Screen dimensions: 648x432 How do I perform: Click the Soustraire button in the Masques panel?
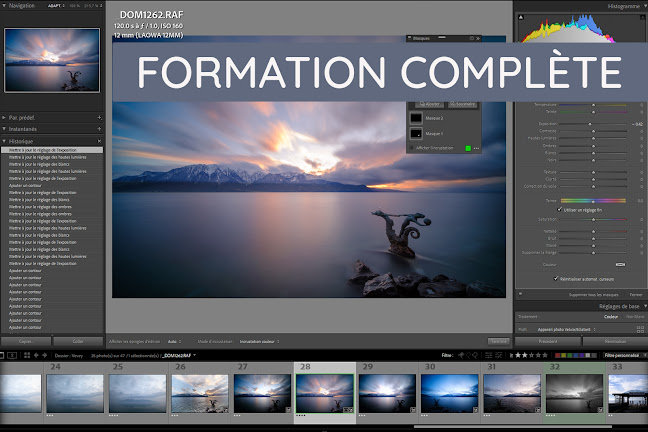(463, 104)
